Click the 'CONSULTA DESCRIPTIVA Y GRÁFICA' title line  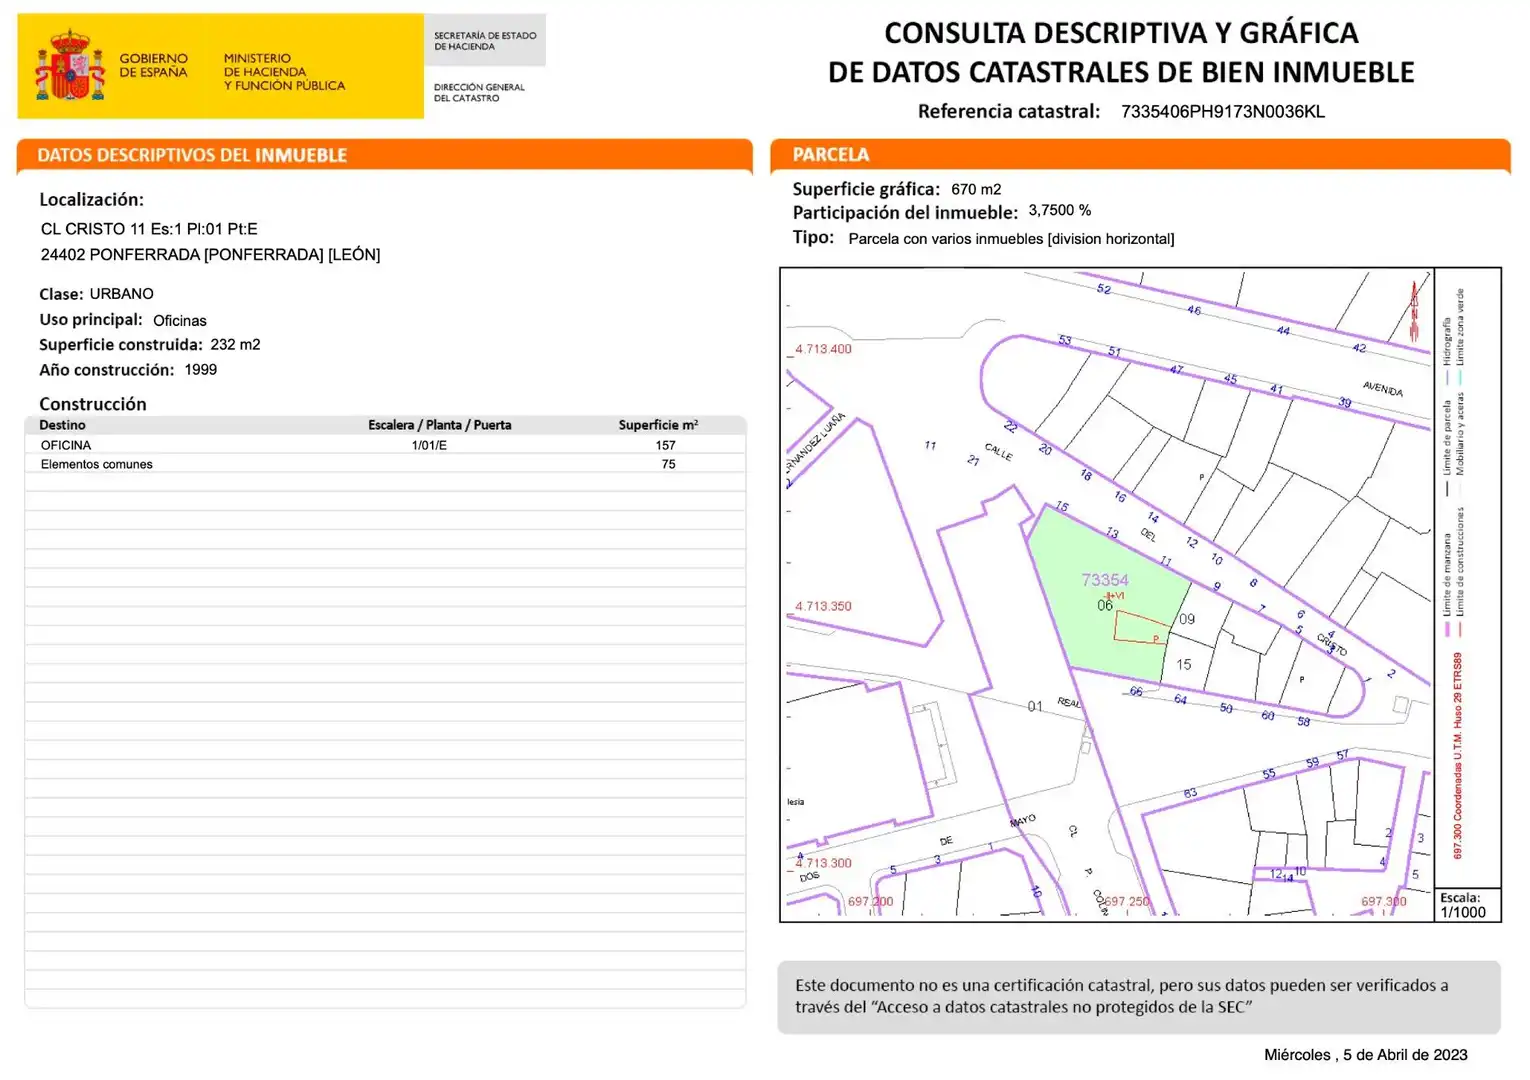1121,33
